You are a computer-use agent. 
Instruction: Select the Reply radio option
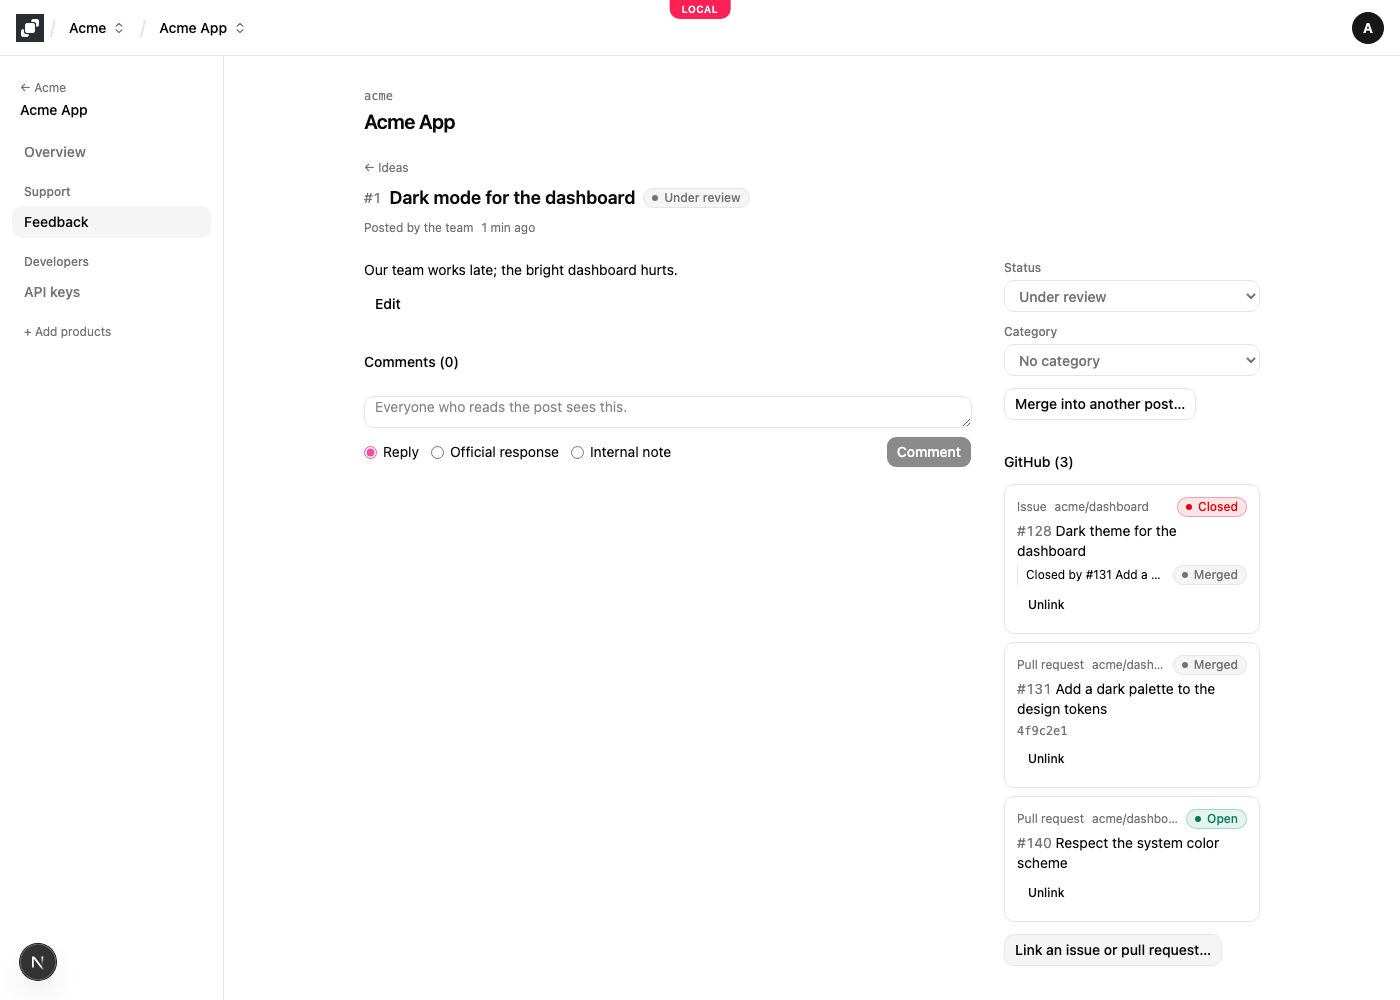click(371, 453)
